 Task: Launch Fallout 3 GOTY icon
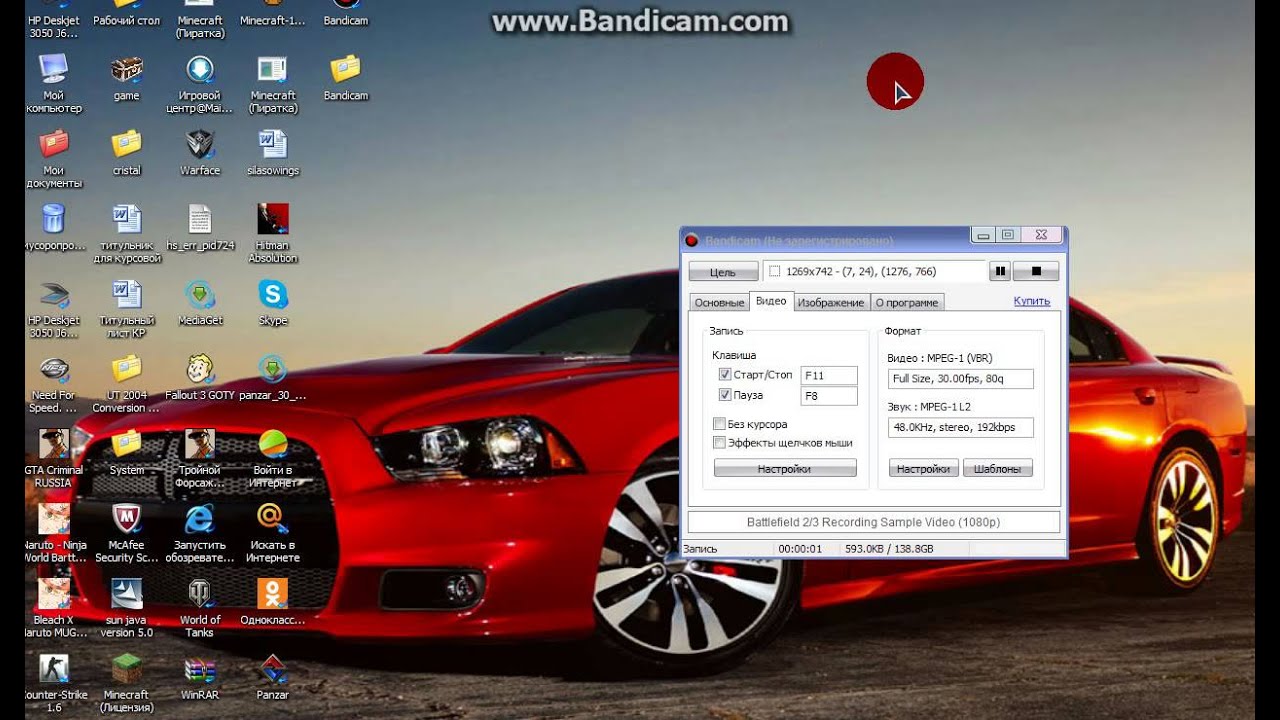(x=200, y=377)
